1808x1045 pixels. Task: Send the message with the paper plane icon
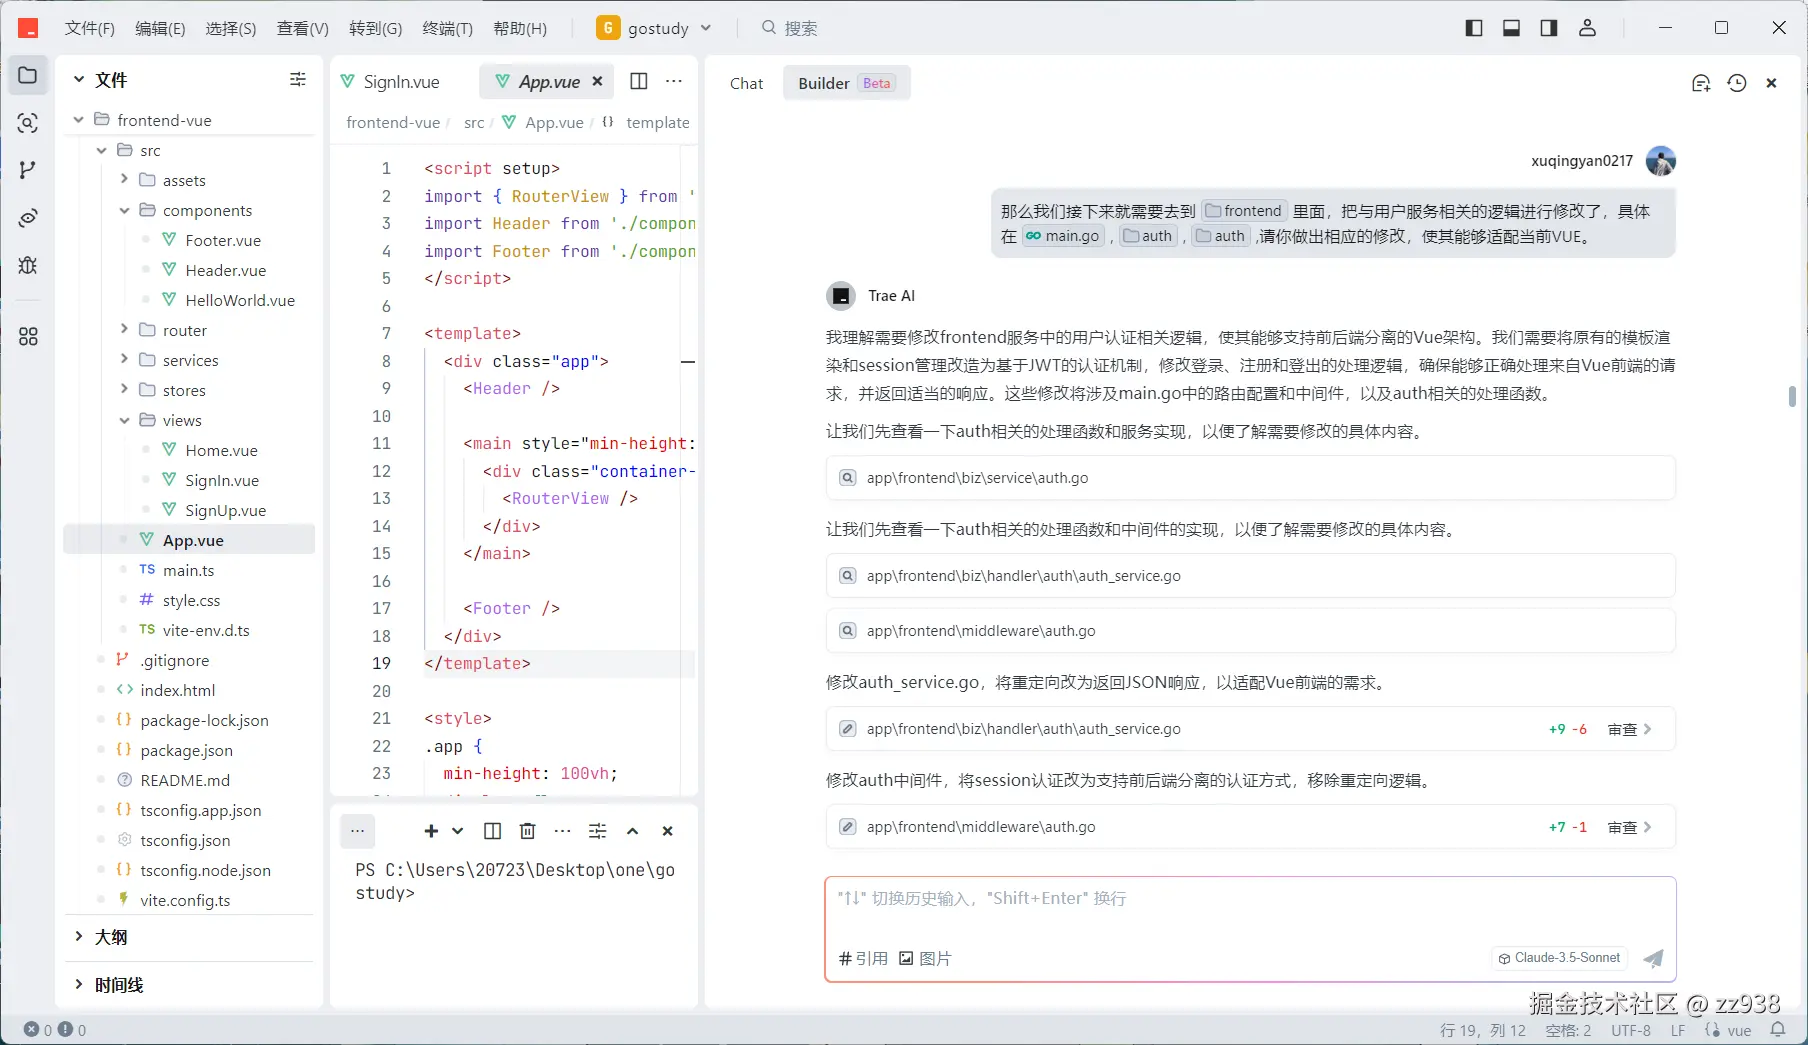click(1654, 958)
